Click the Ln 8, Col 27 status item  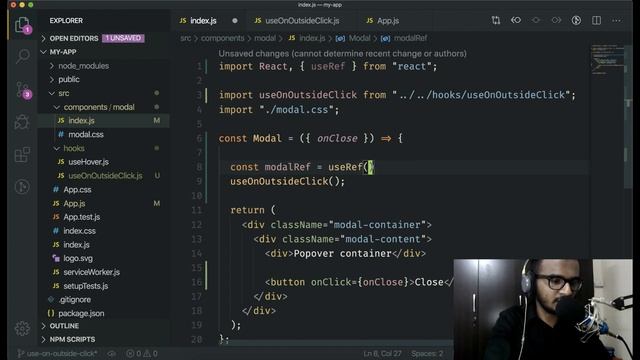[x=382, y=353]
